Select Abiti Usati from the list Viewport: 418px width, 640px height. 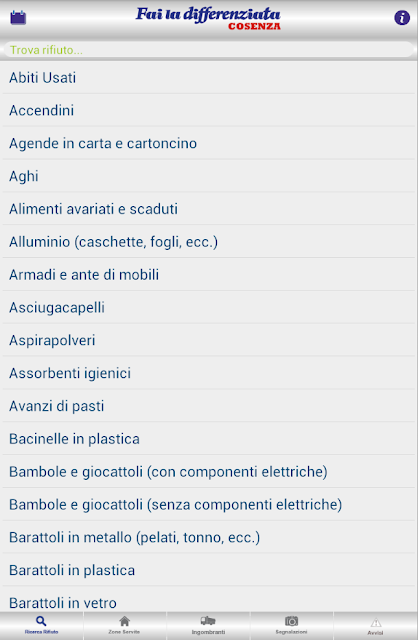click(209, 78)
